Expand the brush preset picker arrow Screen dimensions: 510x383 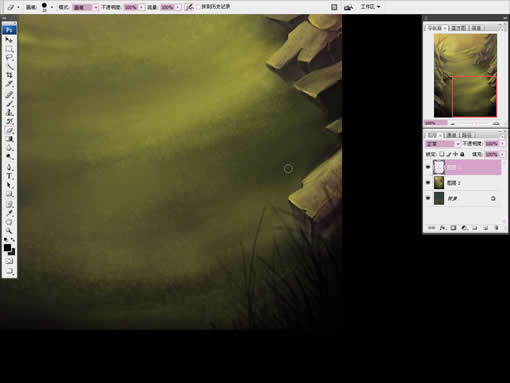(x=52, y=7)
